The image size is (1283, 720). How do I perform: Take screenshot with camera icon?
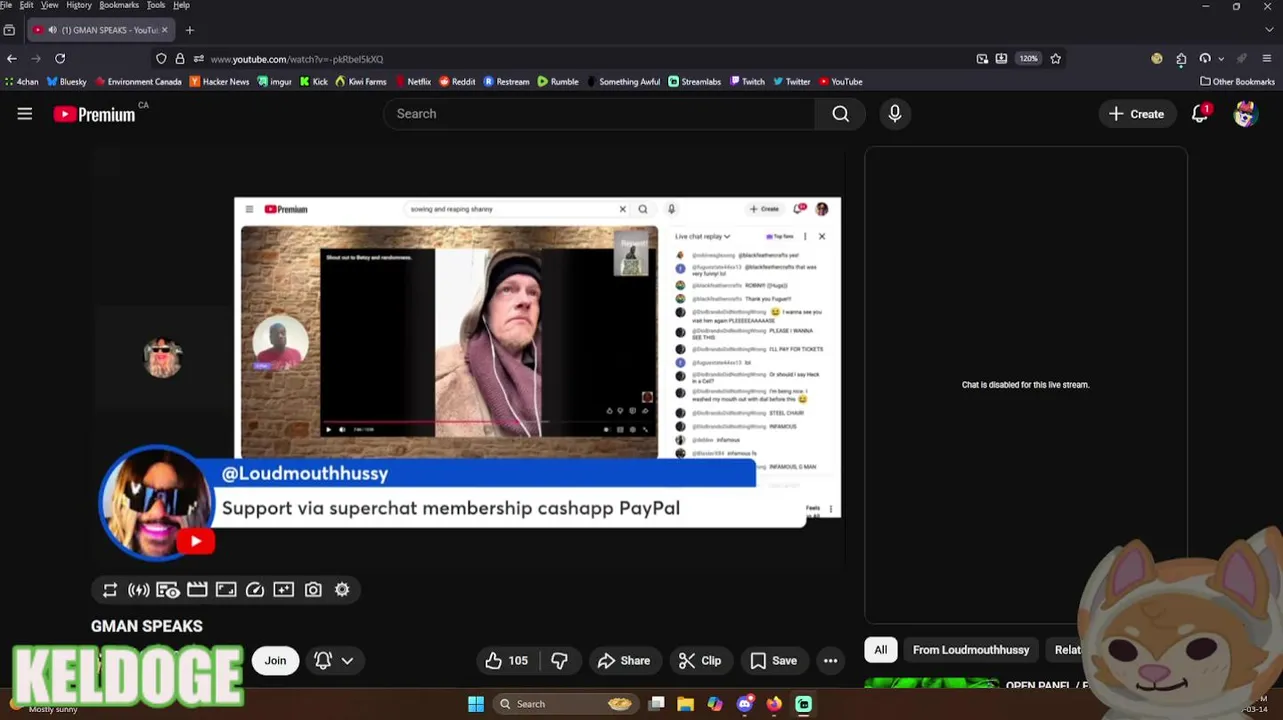coord(313,590)
